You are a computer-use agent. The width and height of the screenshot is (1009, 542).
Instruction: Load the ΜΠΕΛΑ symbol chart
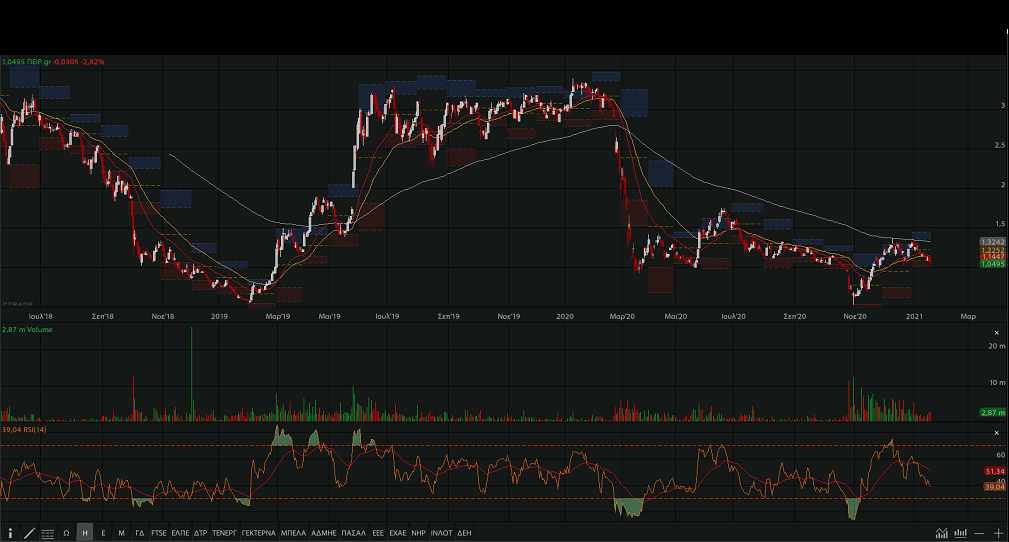pos(293,533)
